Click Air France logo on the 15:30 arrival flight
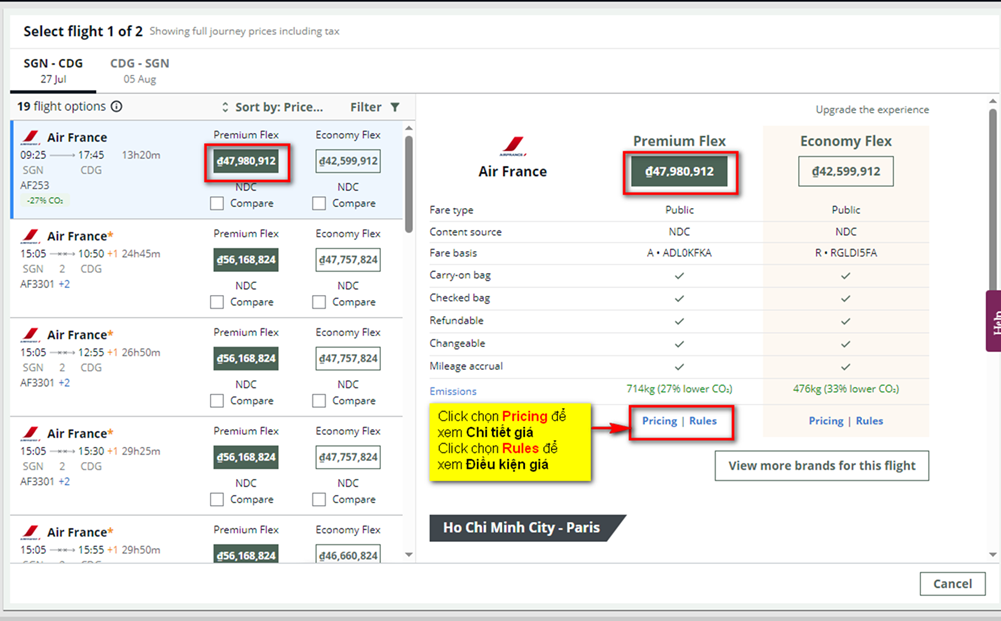The image size is (1001, 621). tap(31, 434)
